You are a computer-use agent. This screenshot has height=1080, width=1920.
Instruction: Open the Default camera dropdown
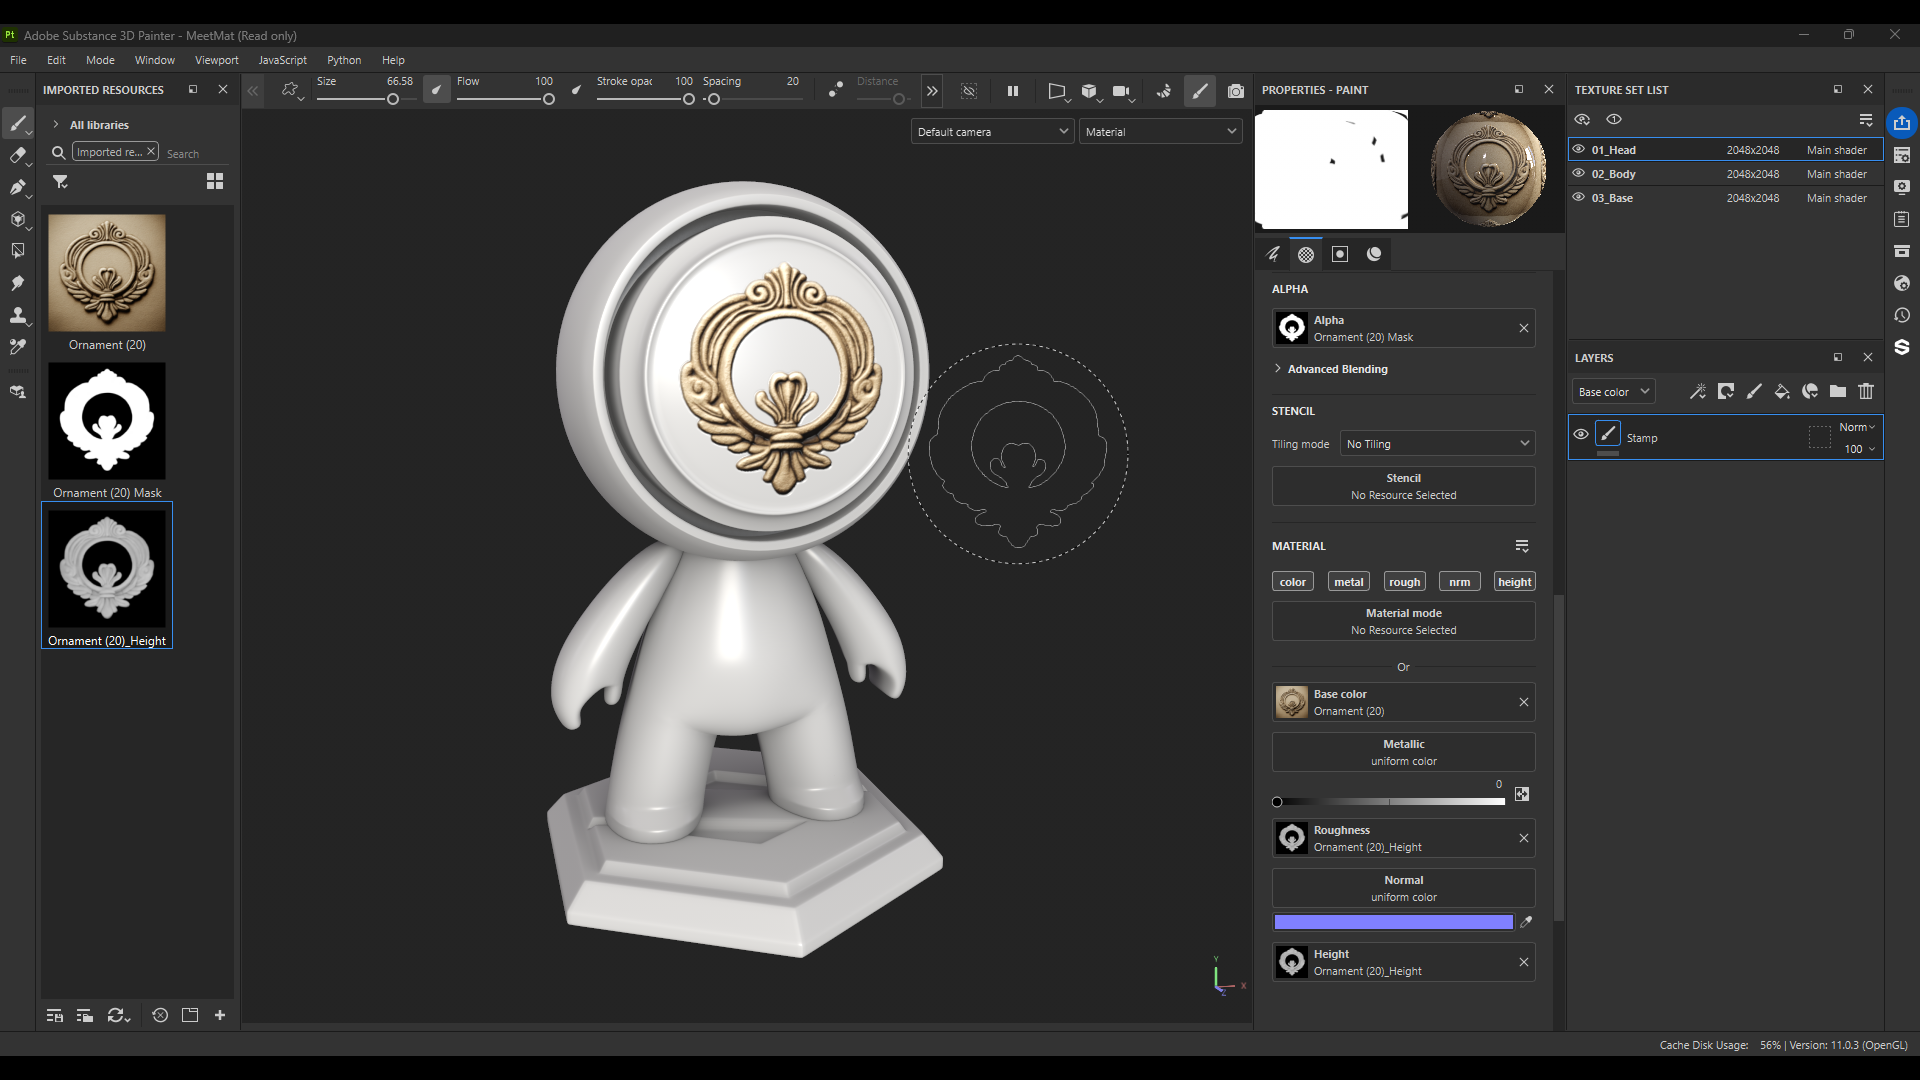pos(992,132)
